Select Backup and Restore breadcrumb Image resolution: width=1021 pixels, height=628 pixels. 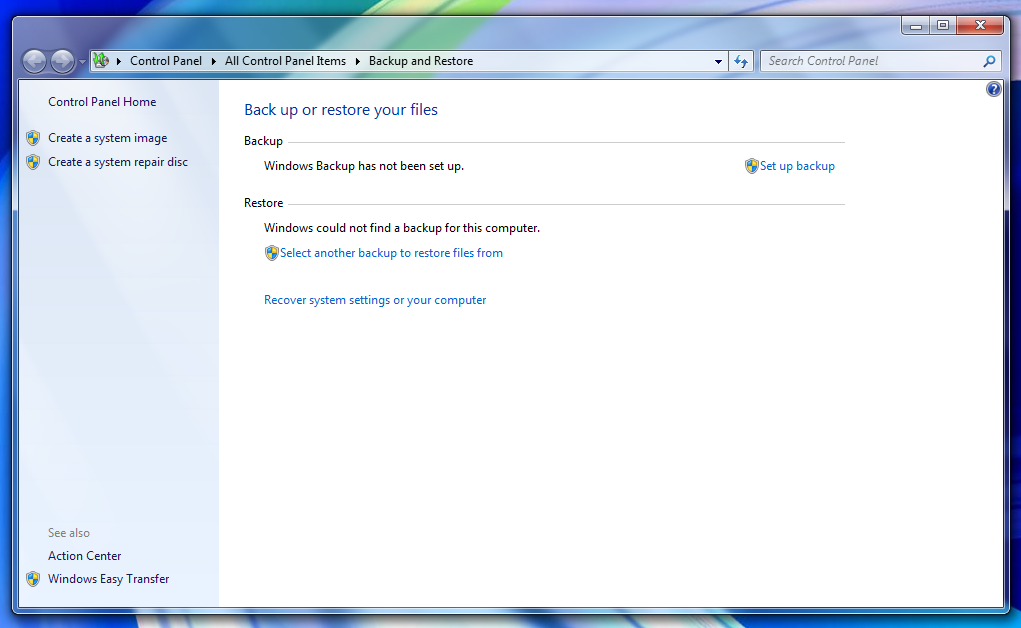click(421, 61)
